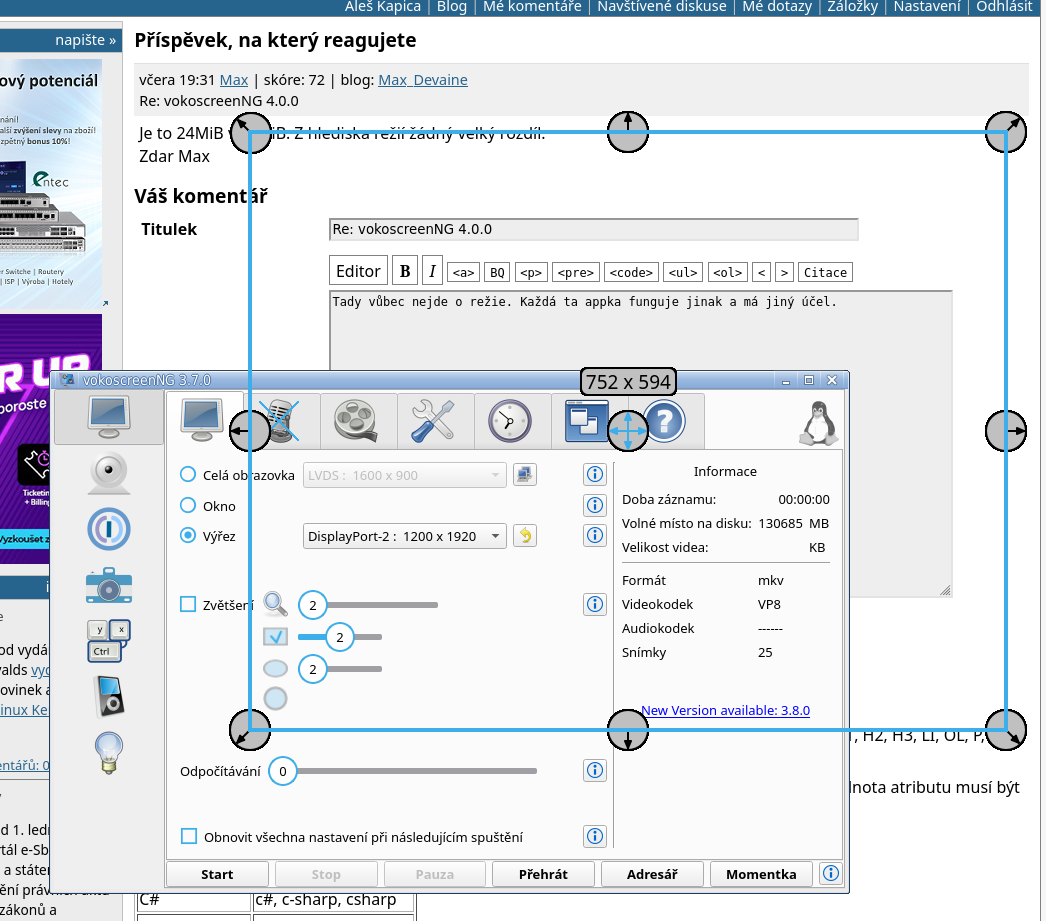Click the Momentka button

click(760, 874)
